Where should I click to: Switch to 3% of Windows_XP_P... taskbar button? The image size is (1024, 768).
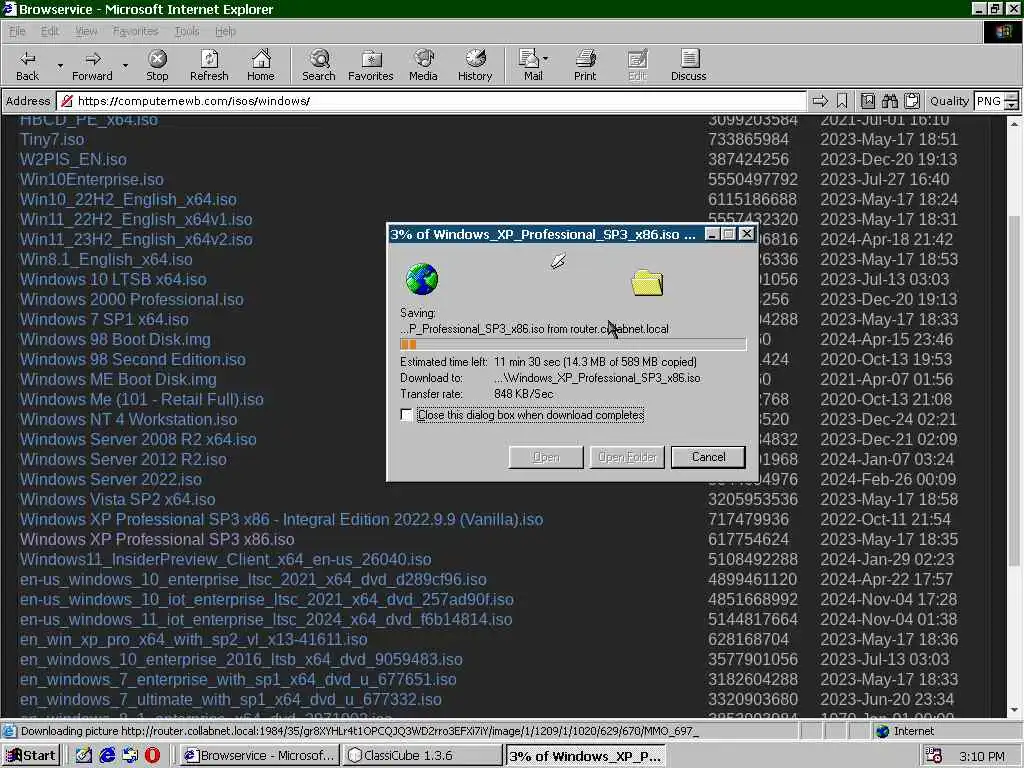(586, 756)
